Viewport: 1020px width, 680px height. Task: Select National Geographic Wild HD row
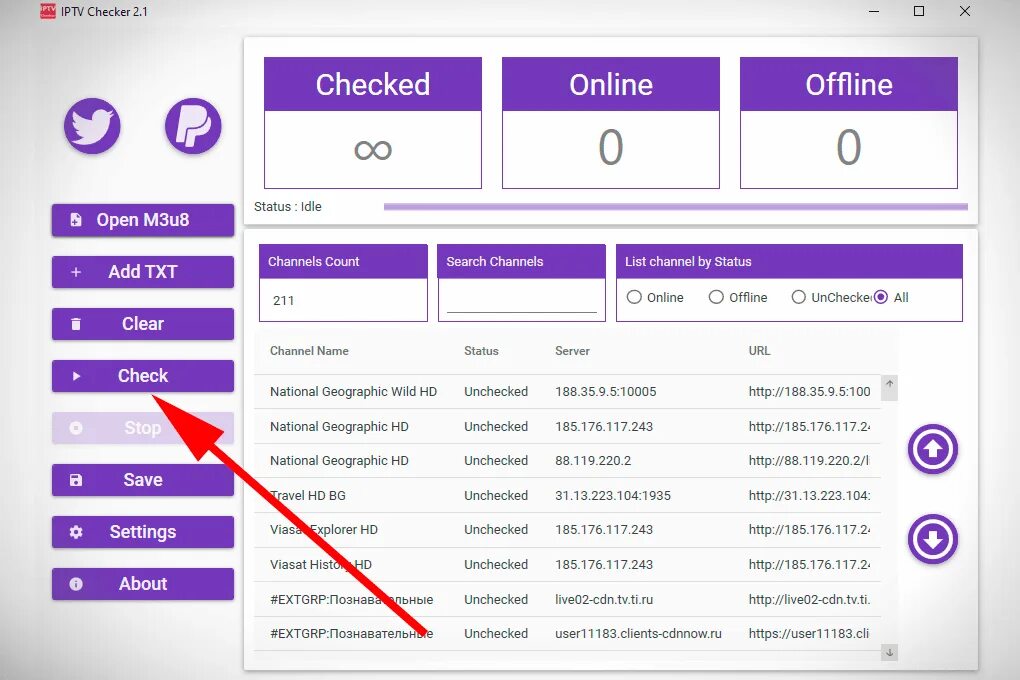click(567, 392)
